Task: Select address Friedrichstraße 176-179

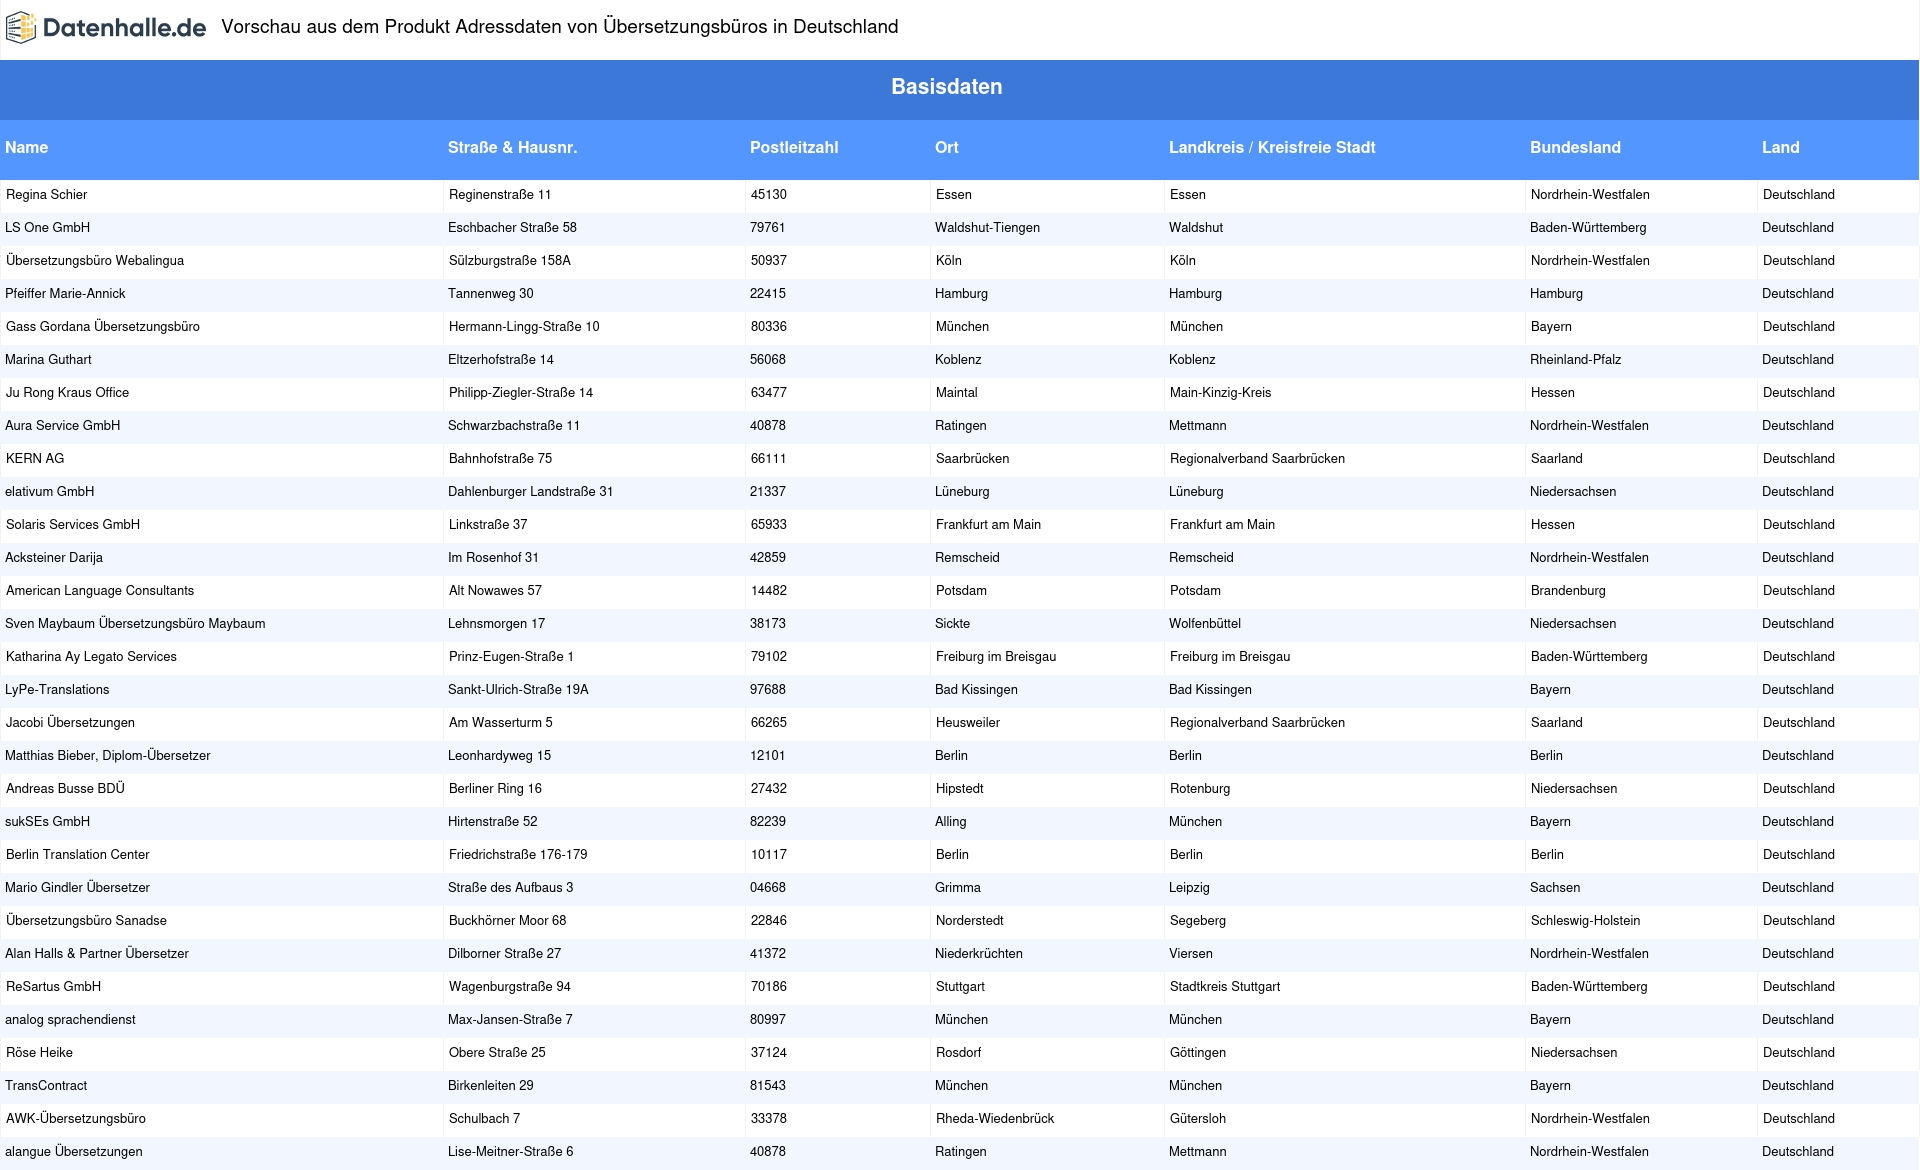Action: click(x=518, y=855)
